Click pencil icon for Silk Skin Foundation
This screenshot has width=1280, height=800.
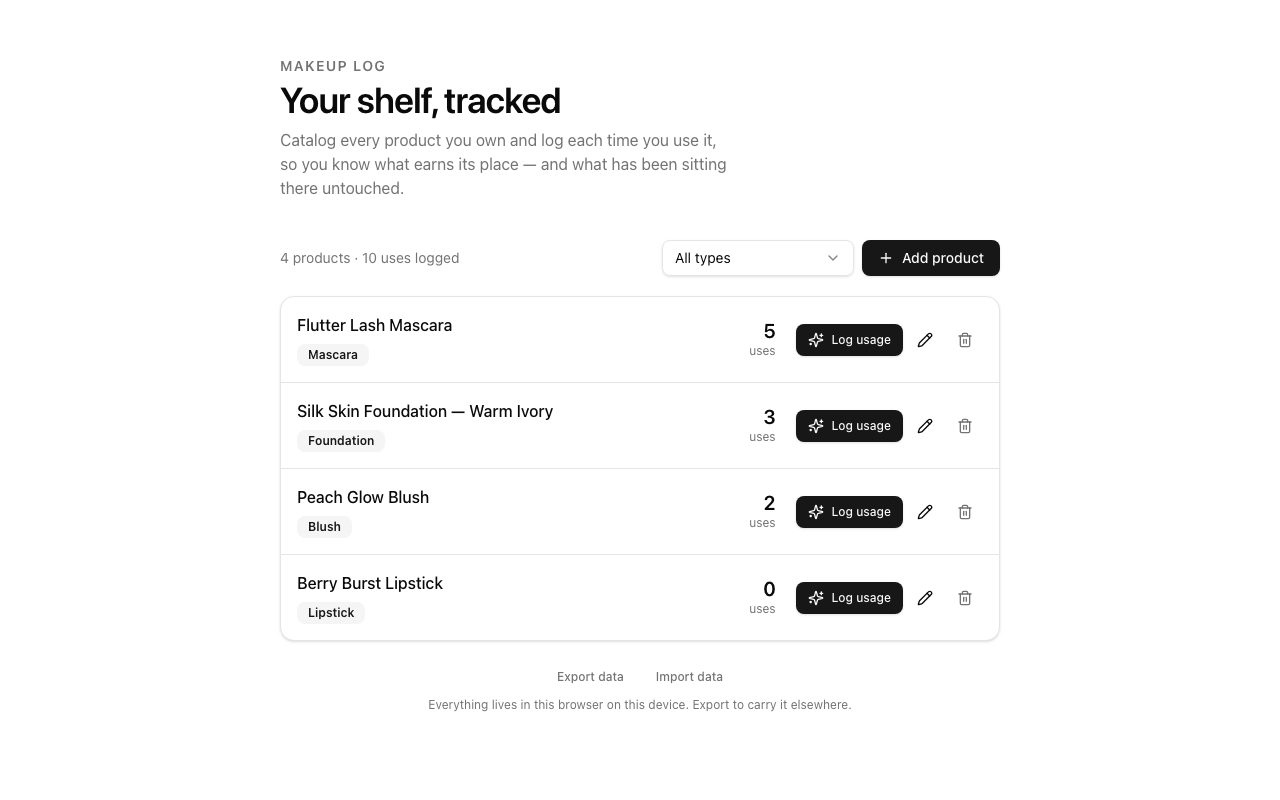(925, 426)
